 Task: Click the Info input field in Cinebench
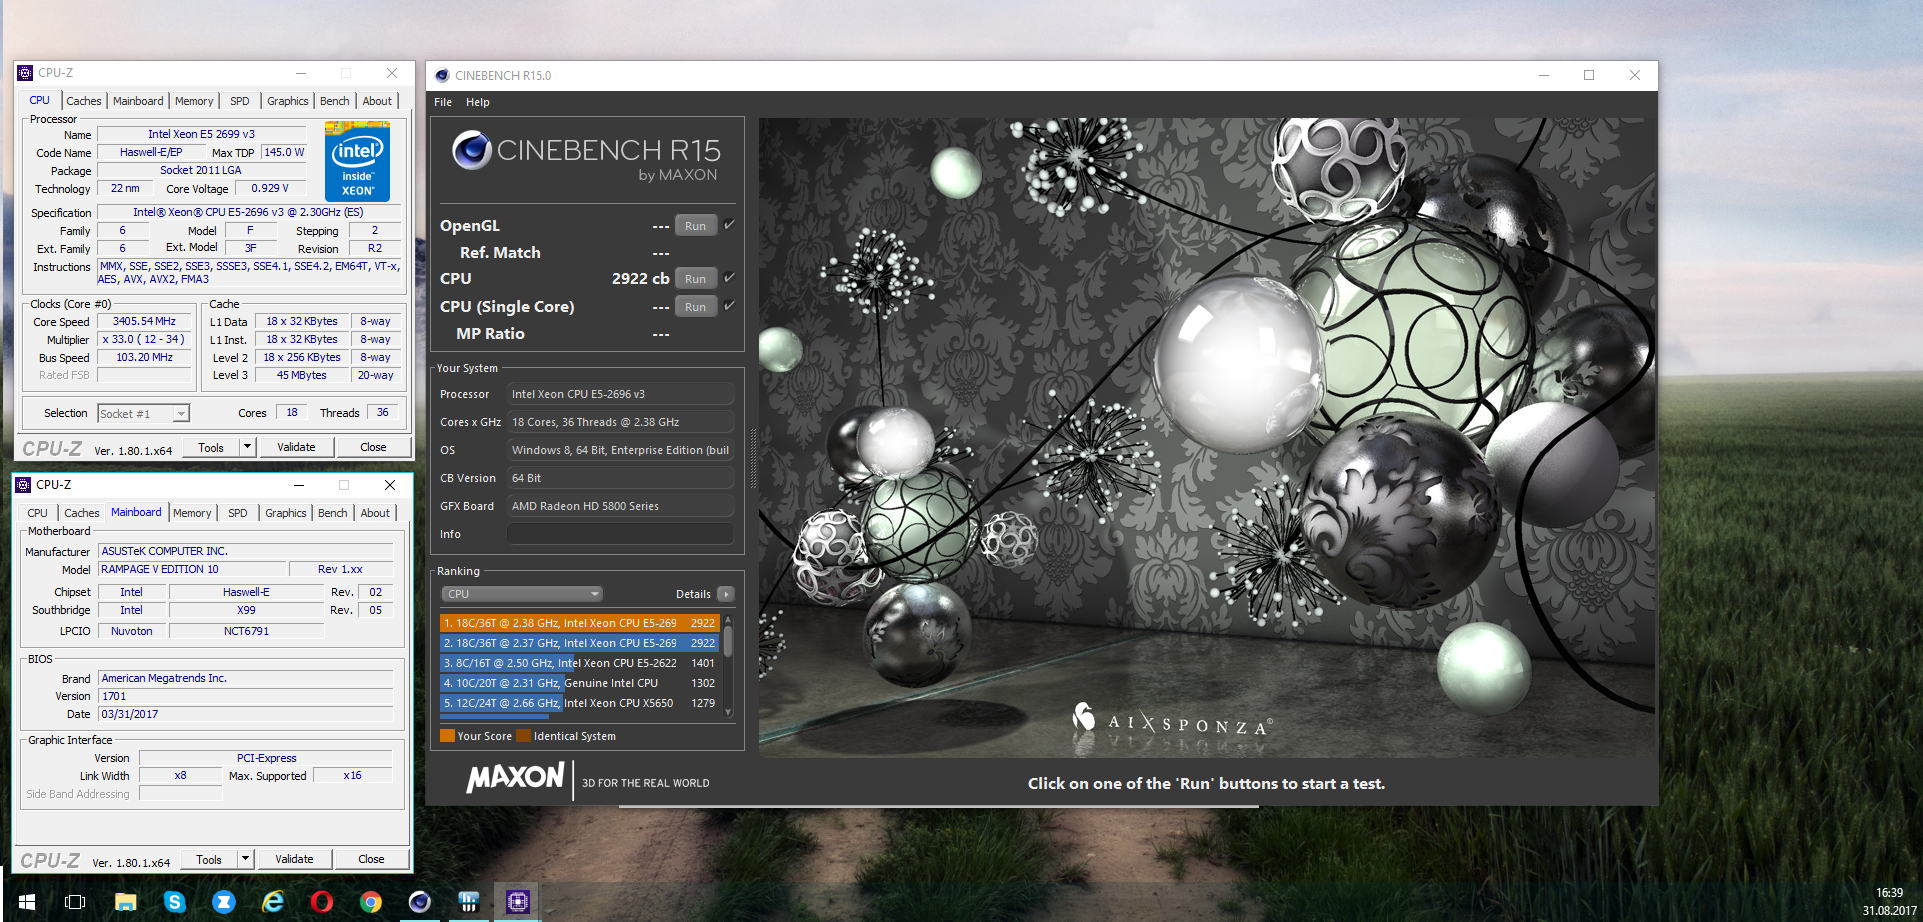(x=620, y=534)
